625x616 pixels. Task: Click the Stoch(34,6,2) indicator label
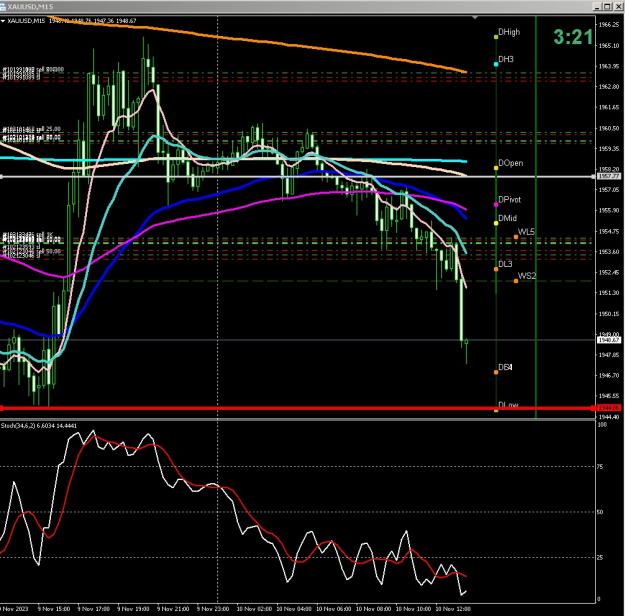click(39, 425)
